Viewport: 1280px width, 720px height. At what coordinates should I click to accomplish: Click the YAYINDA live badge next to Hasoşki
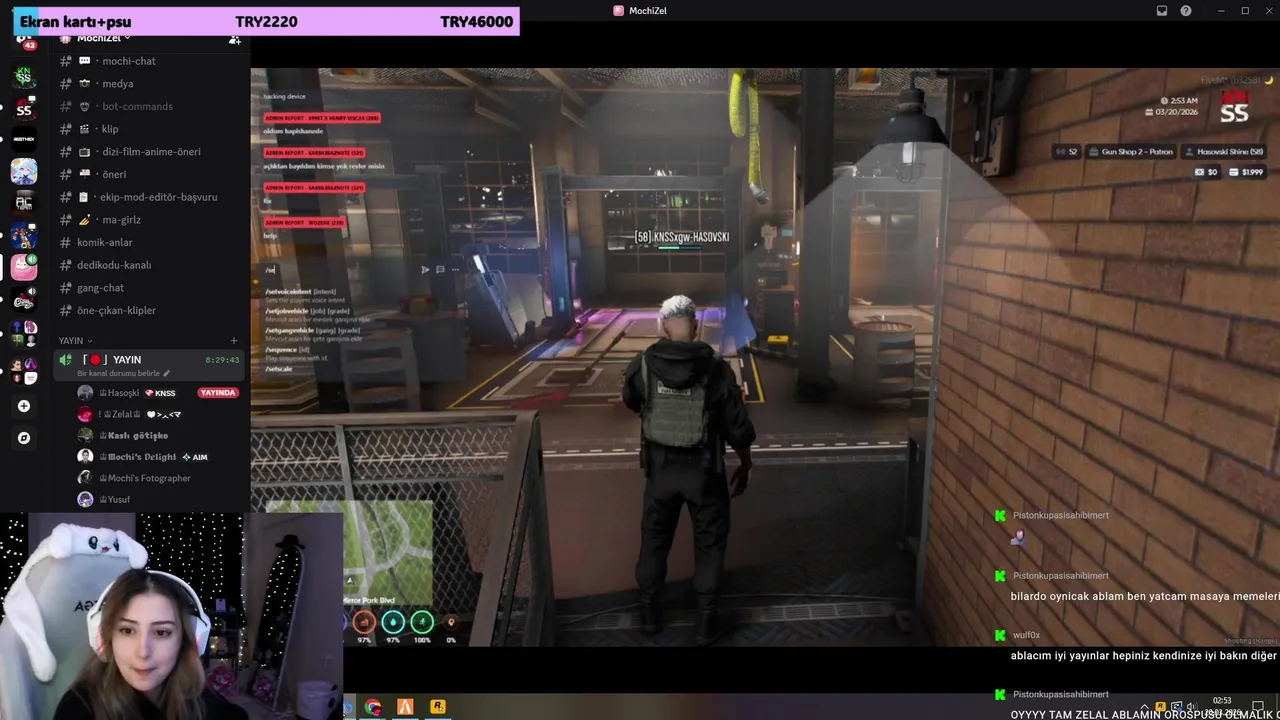point(218,393)
